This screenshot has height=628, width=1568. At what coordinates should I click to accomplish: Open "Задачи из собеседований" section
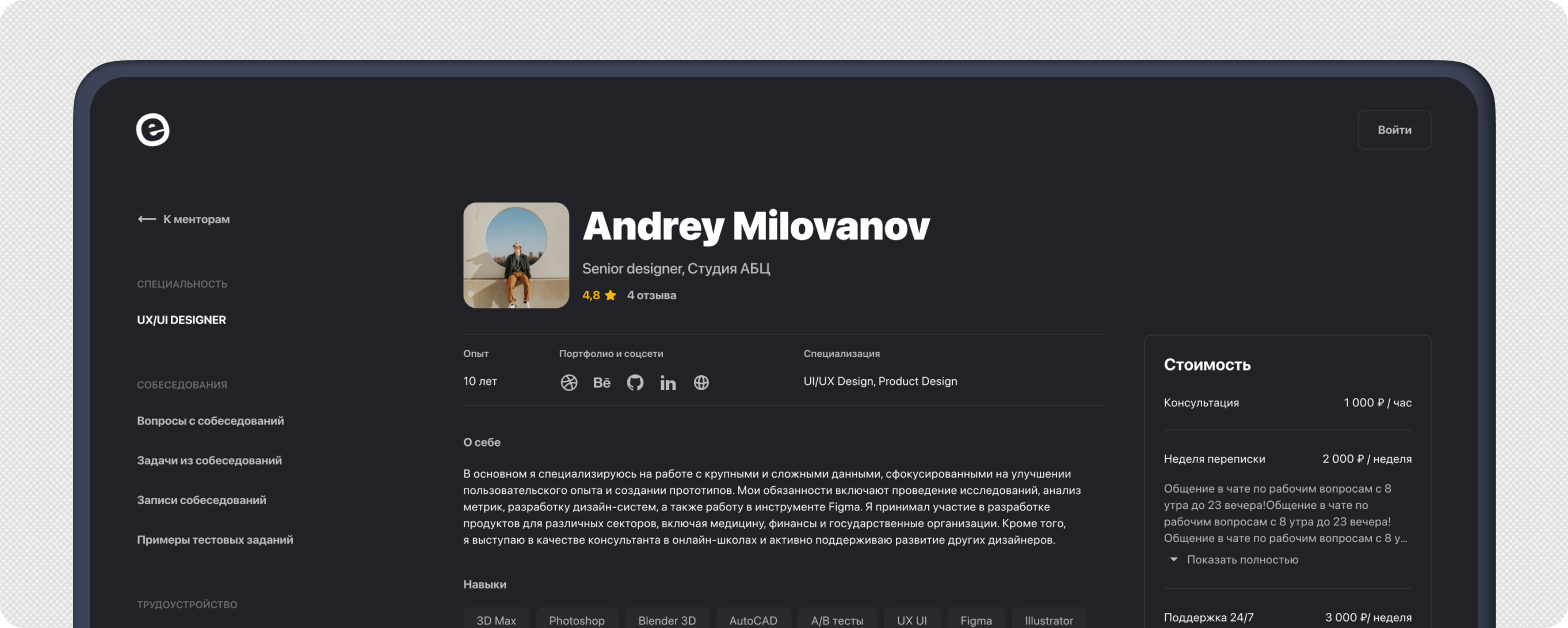[x=209, y=461]
